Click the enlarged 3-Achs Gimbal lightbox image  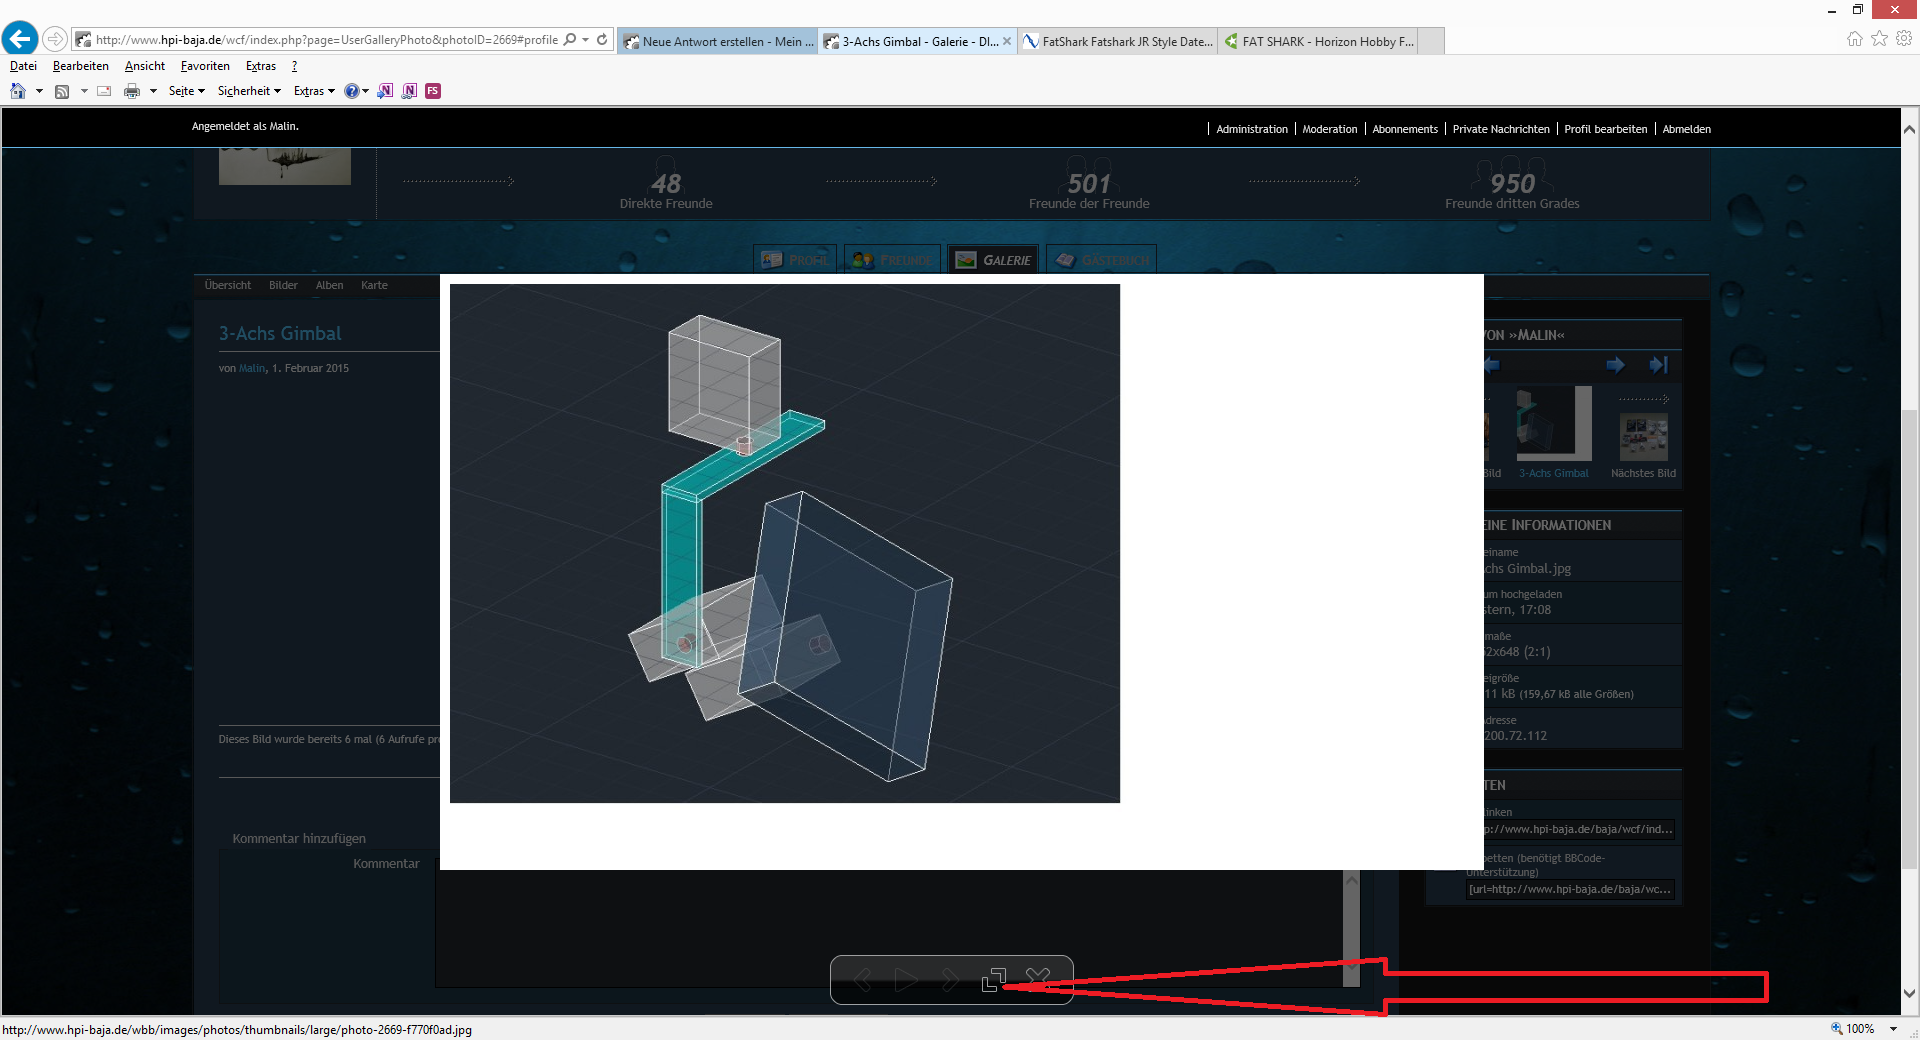(785, 543)
